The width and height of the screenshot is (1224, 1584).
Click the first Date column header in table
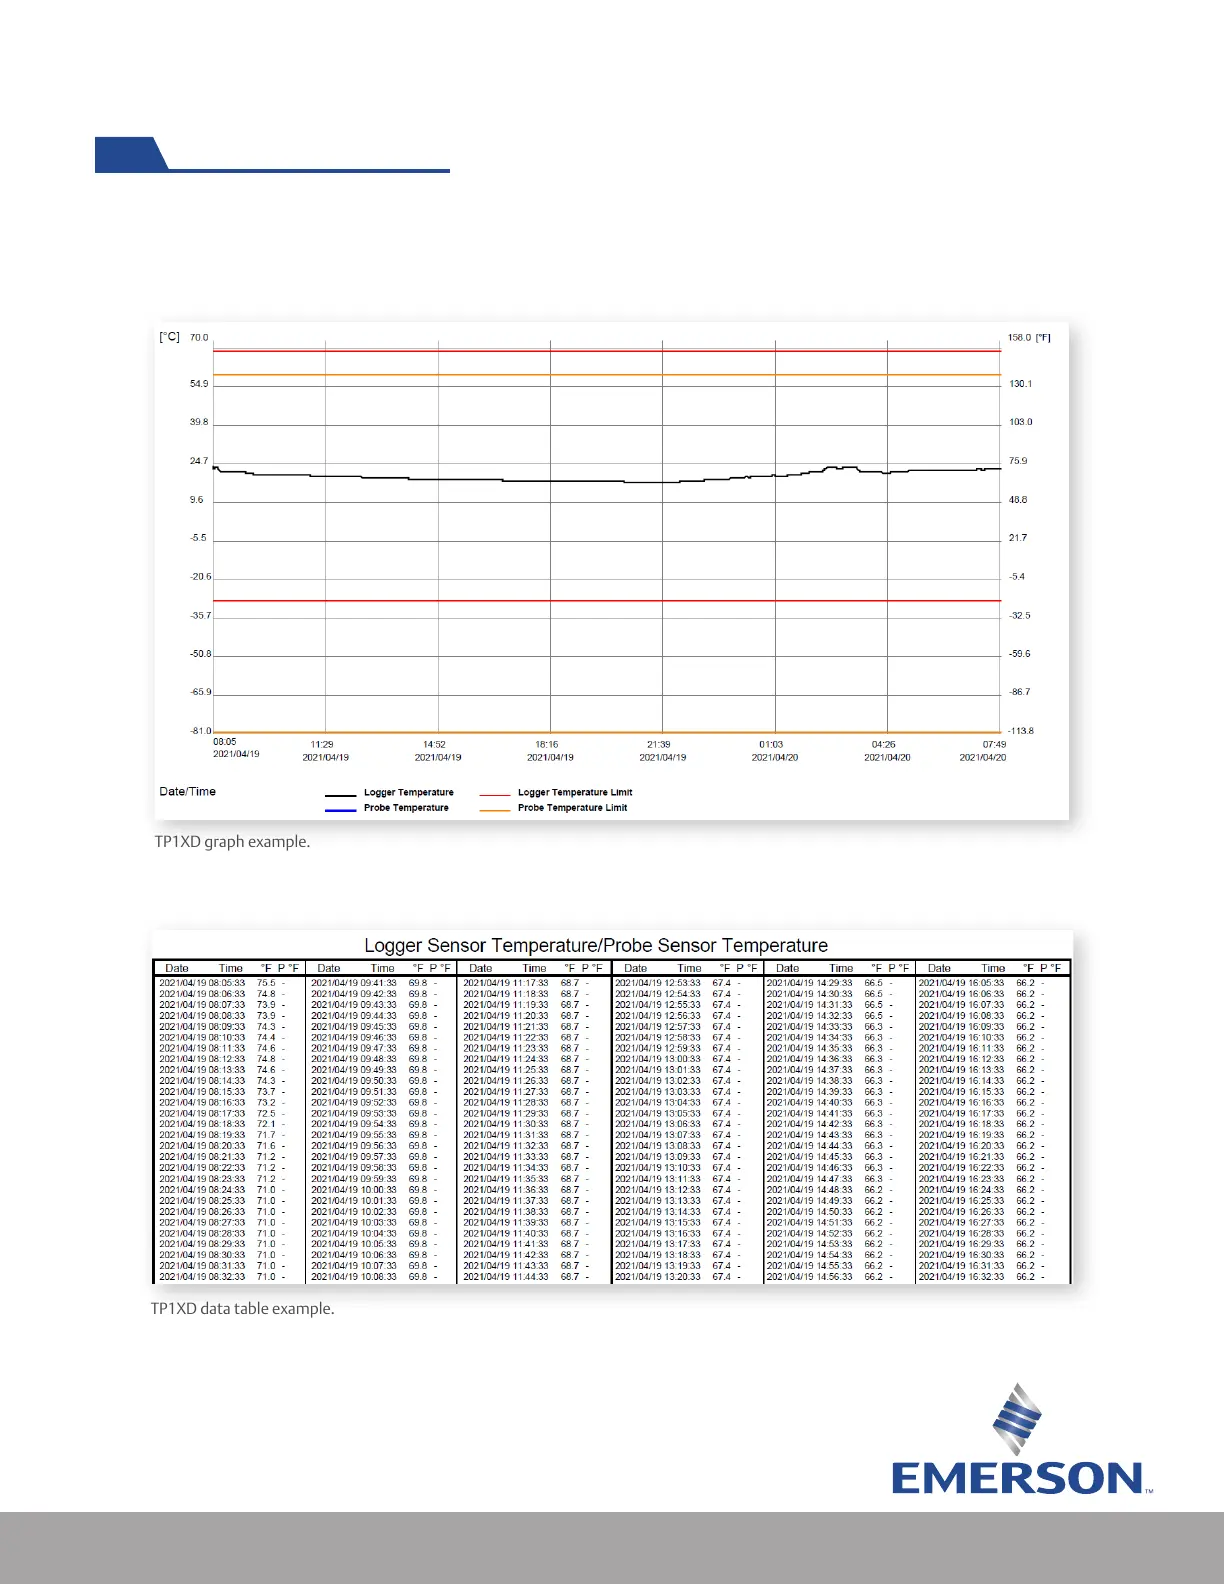177,968
